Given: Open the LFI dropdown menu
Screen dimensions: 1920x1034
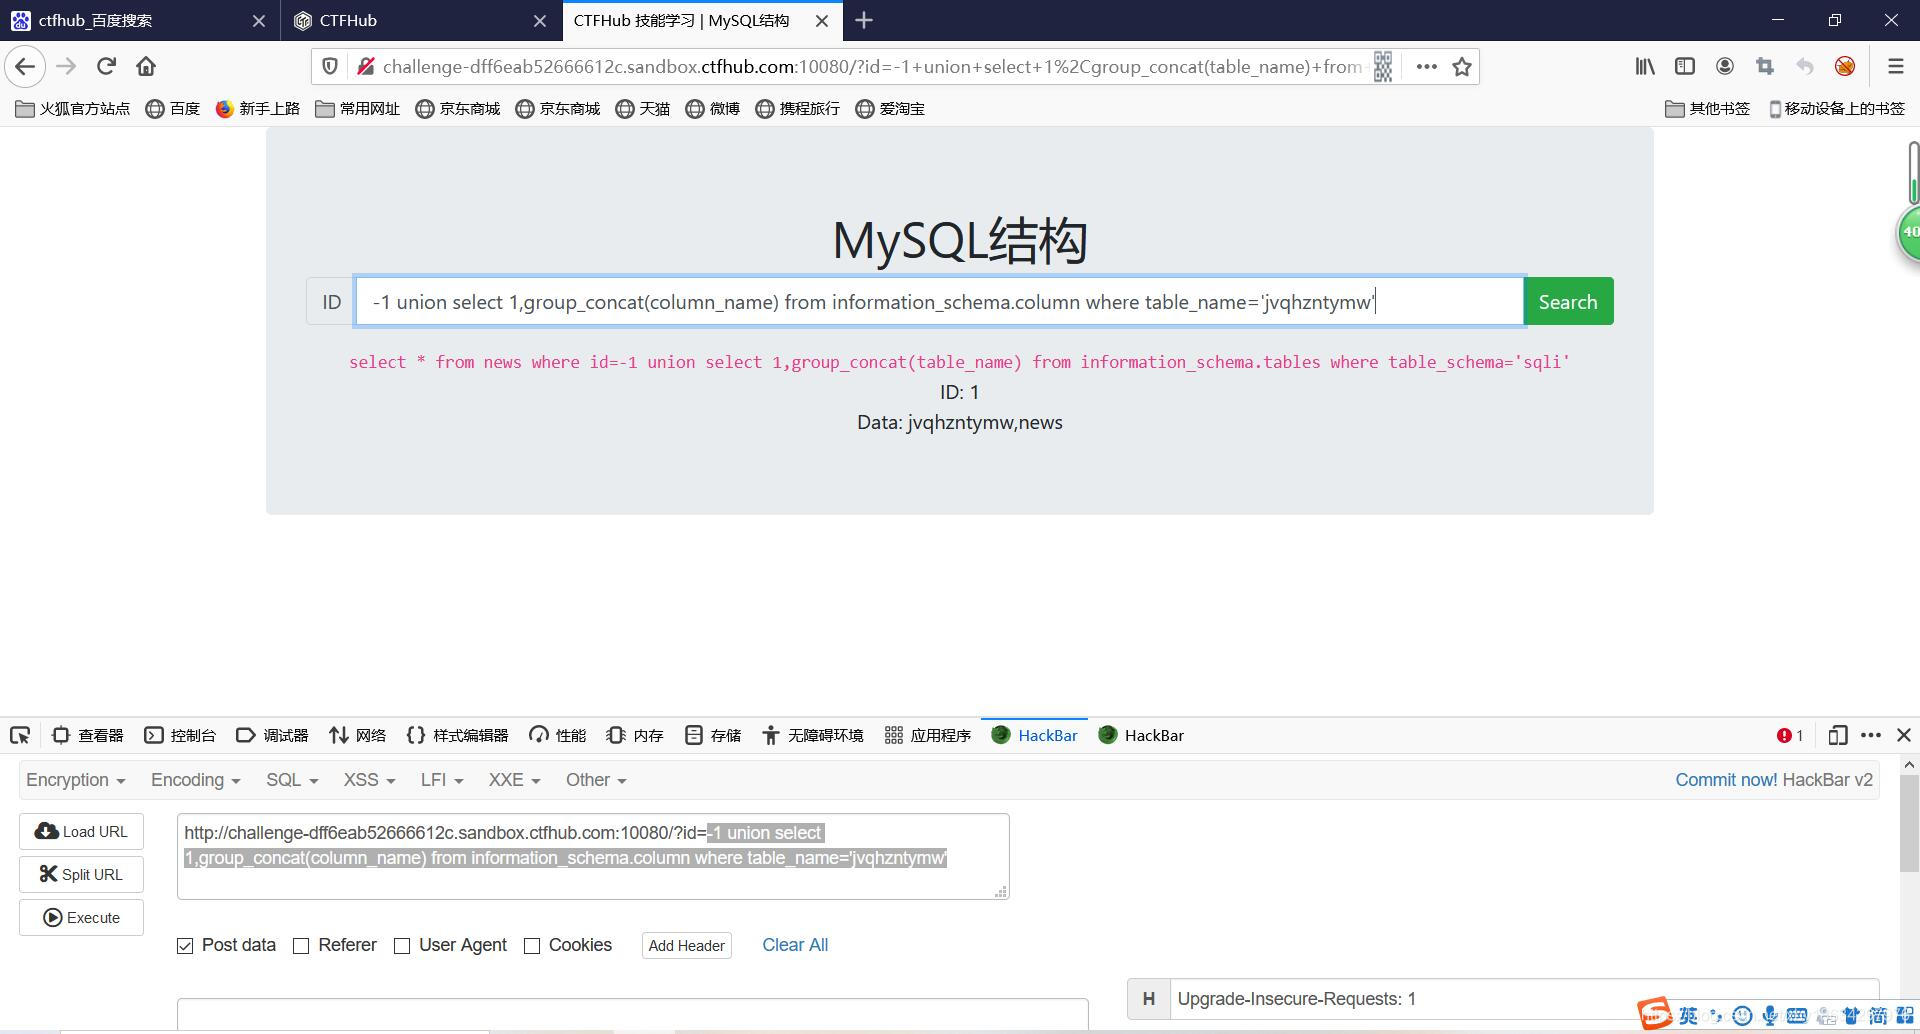Looking at the screenshot, I should (442, 780).
